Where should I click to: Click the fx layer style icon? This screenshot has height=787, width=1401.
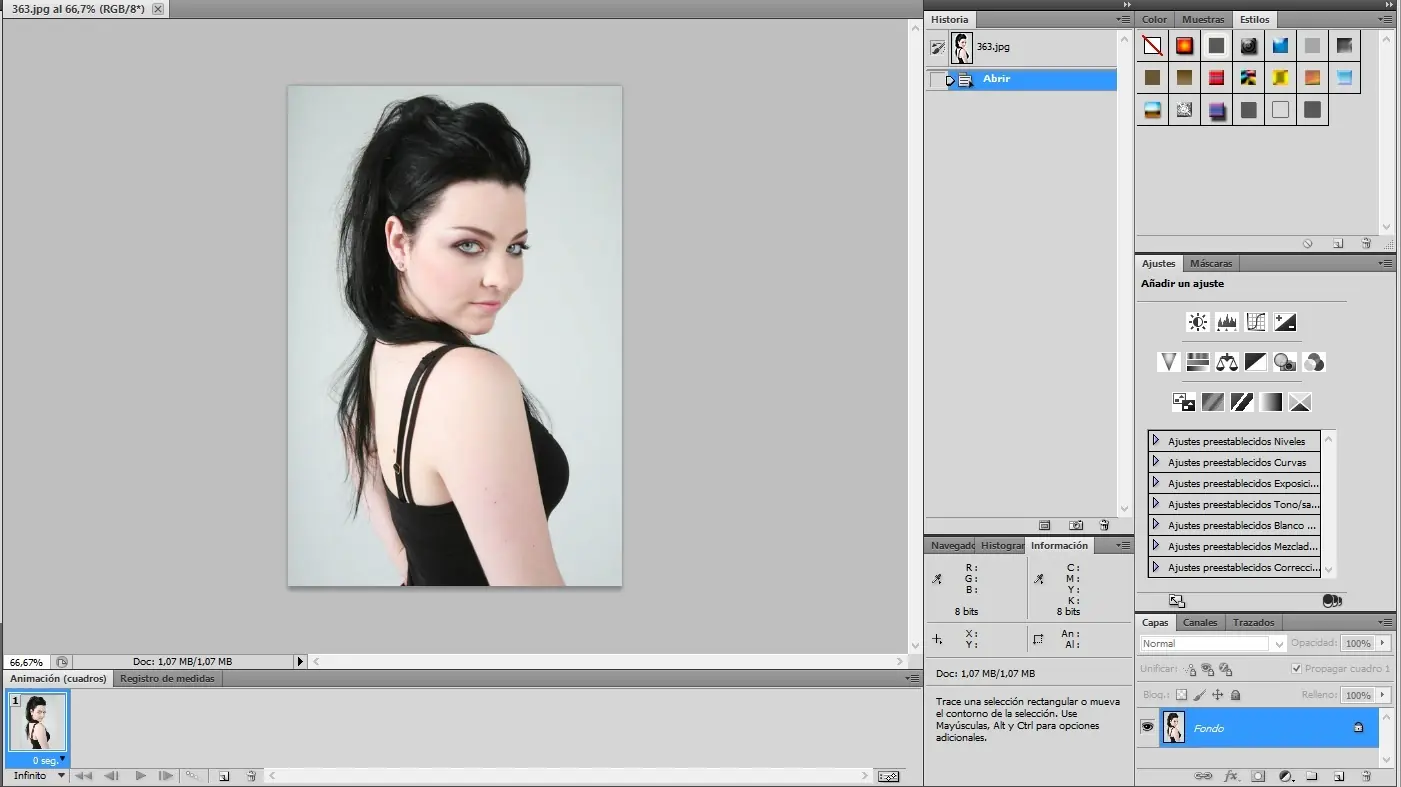pyautogui.click(x=1232, y=776)
